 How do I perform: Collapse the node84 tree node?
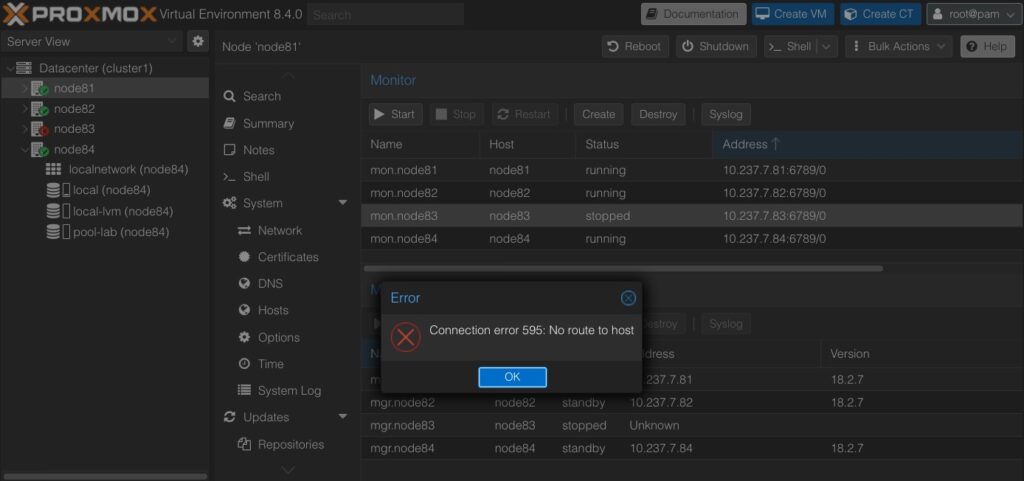click(x=25, y=149)
